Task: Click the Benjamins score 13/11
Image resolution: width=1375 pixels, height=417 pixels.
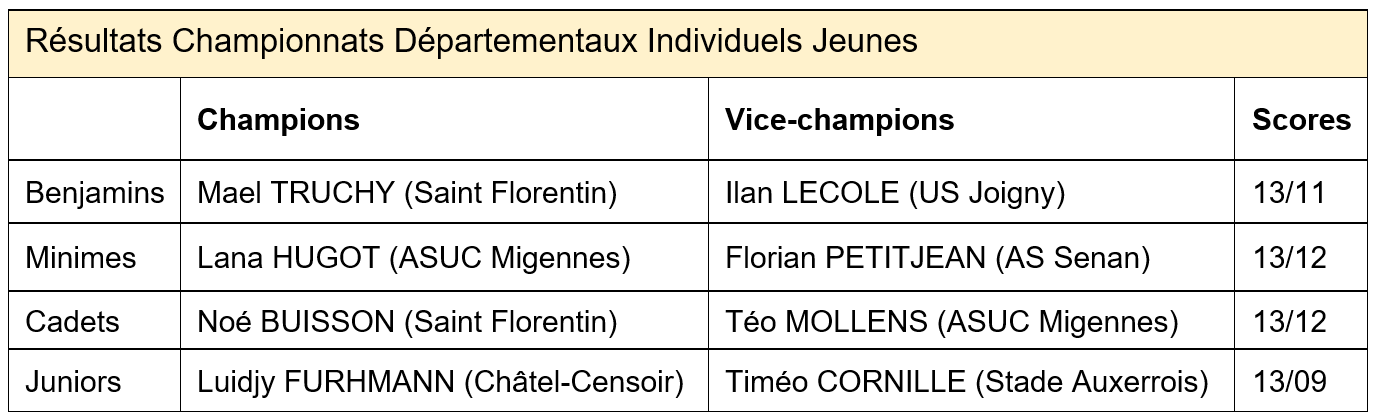Action: click(1288, 192)
